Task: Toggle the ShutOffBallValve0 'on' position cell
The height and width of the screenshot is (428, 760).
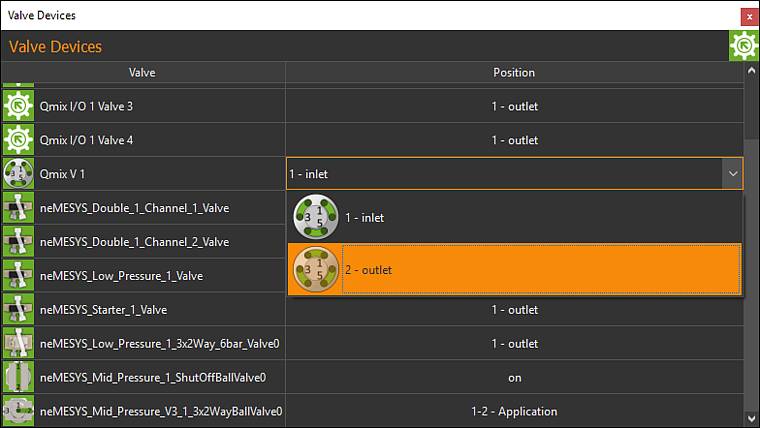Action: (514, 377)
